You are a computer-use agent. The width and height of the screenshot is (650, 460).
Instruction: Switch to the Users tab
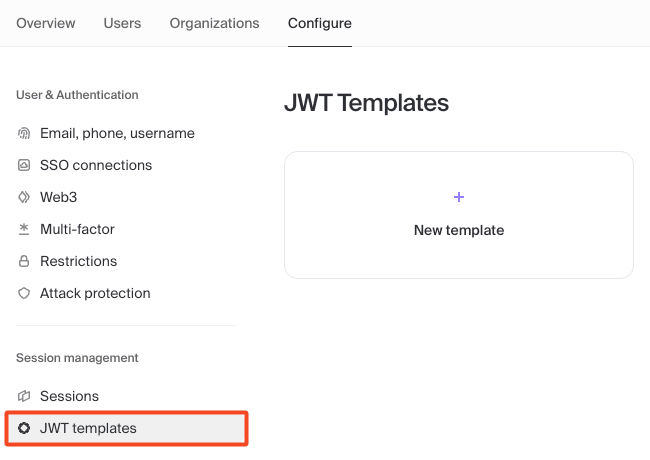[122, 23]
